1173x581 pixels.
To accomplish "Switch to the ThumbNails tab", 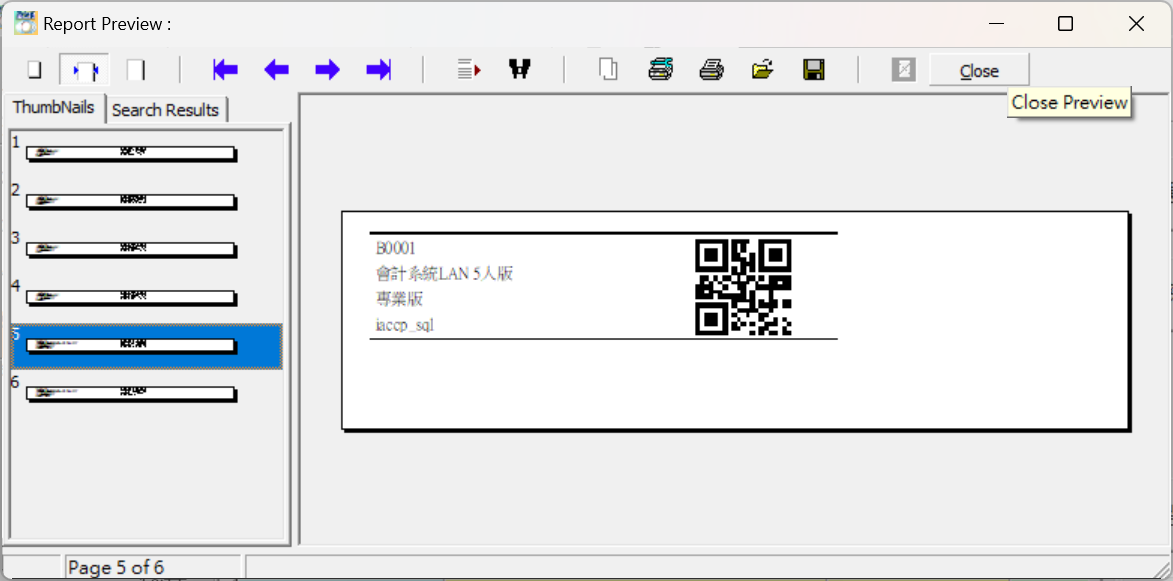I will [54, 108].
